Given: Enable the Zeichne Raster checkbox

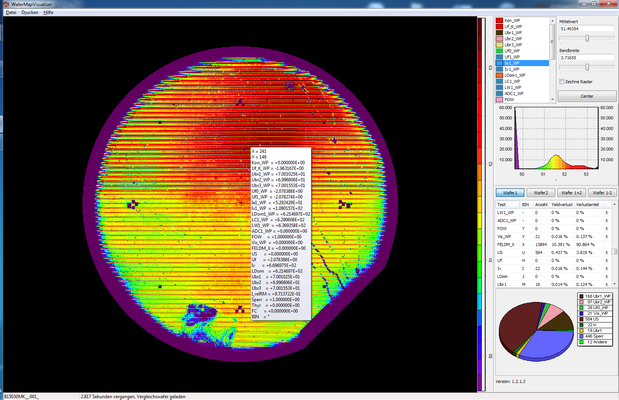Looking at the screenshot, I should pos(561,81).
